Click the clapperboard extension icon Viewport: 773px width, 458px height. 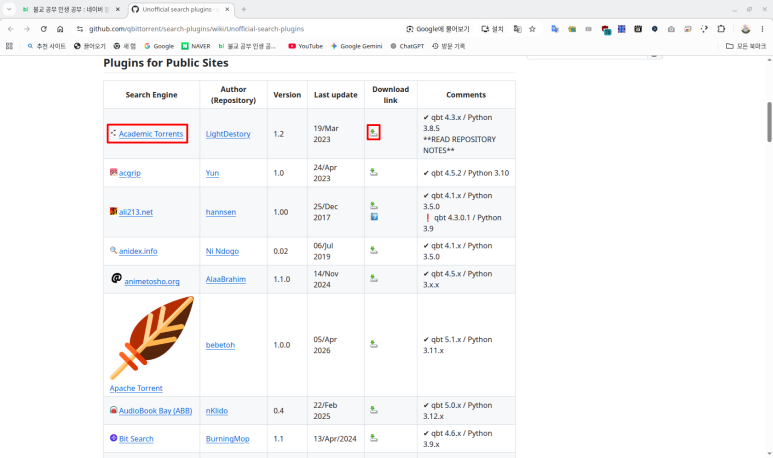pyautogui.click(x=638, y=29)
